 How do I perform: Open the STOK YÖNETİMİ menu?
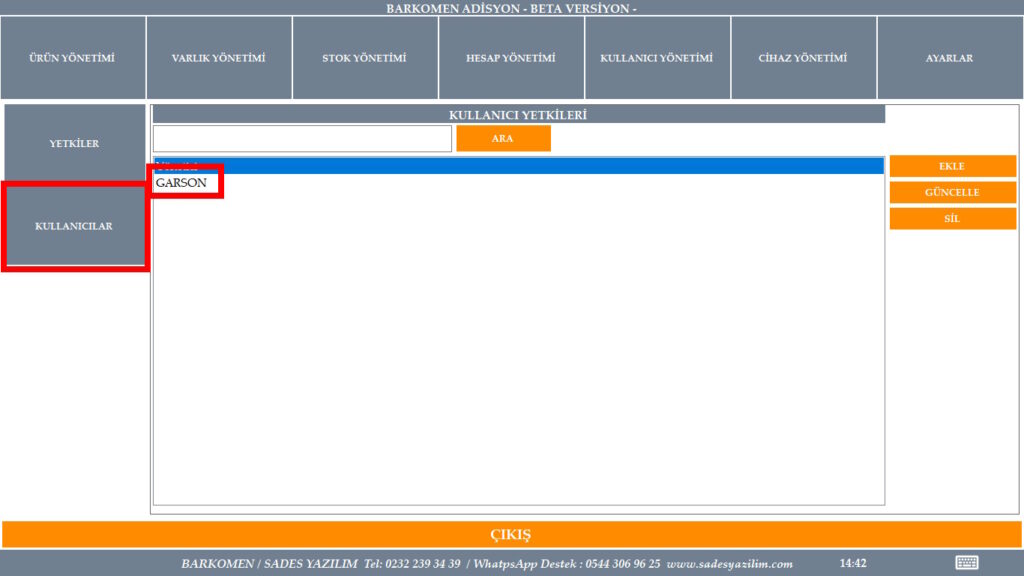(365, 58)
